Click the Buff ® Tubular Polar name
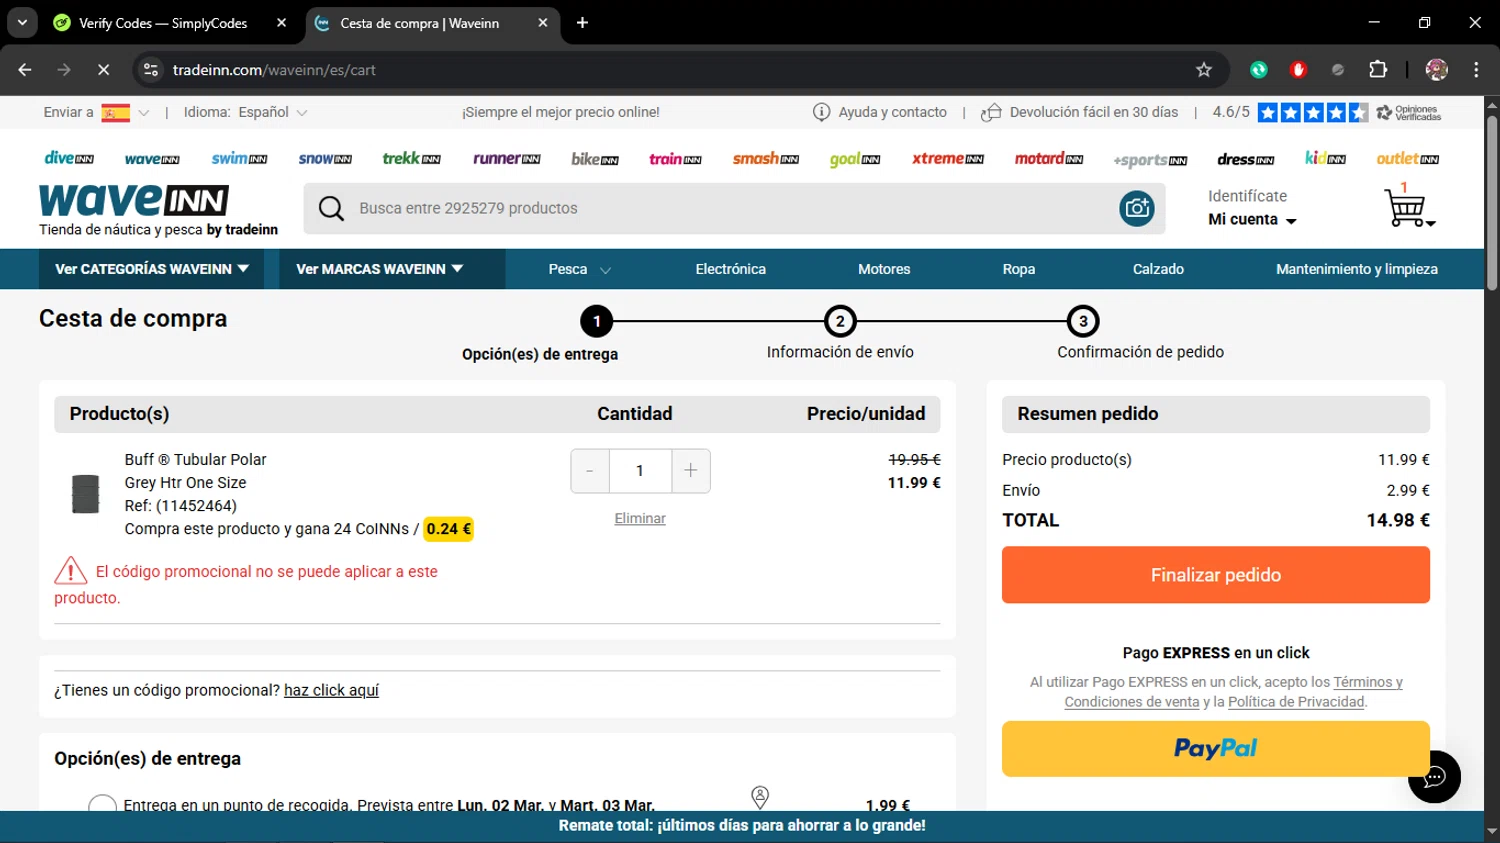Image resolution: width=1500 pixels, height=843 pixels. (195, 459)
